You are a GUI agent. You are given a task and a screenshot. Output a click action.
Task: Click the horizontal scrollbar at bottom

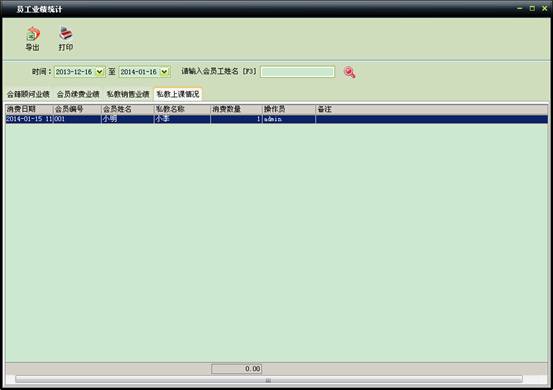269,380
